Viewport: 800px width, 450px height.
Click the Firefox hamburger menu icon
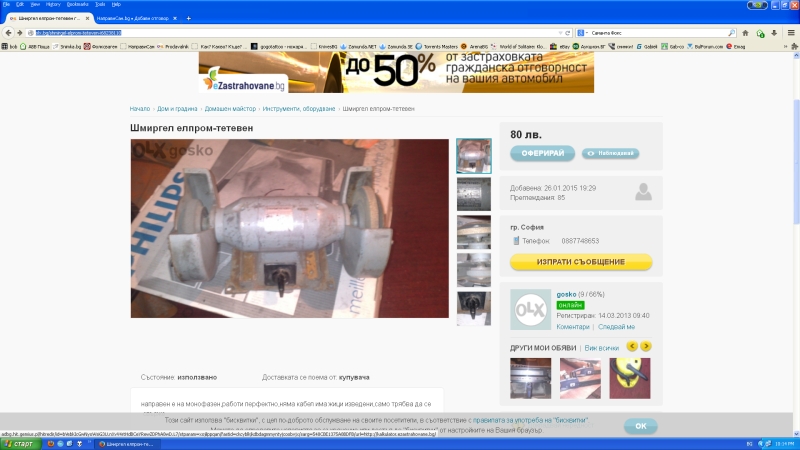pyautogui.click(x=791, y=32)
